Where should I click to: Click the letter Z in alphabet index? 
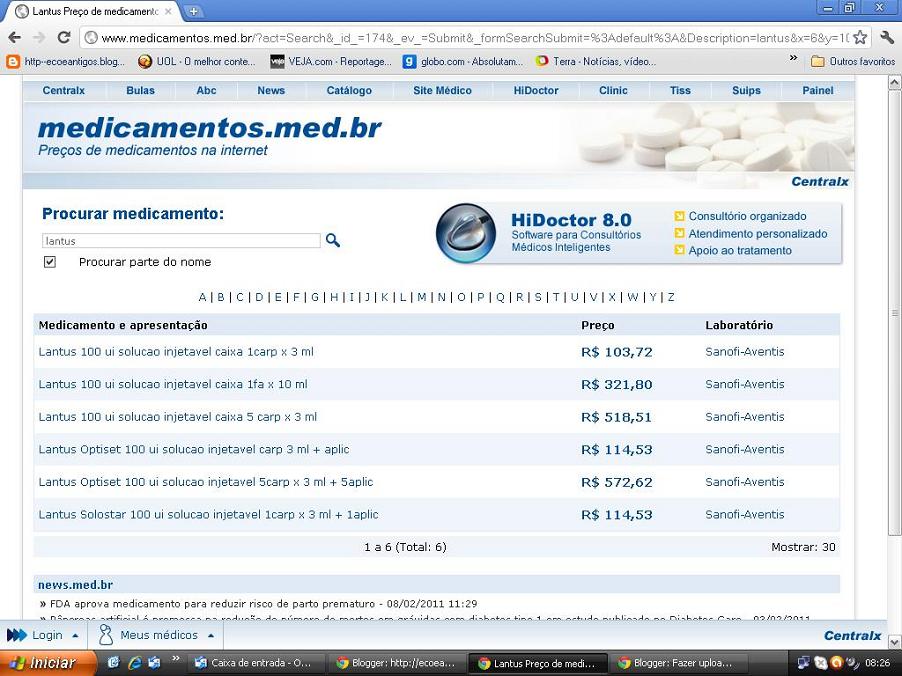[x=671, y=297]
